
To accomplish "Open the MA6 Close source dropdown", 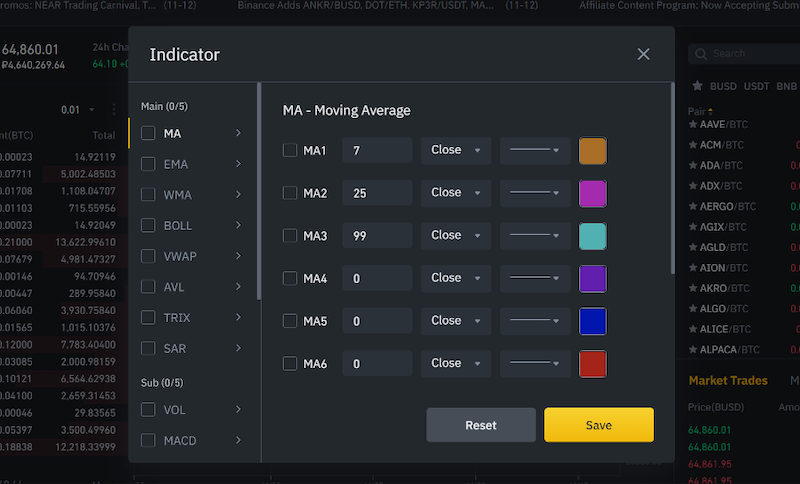I will [x=456, y=363].
